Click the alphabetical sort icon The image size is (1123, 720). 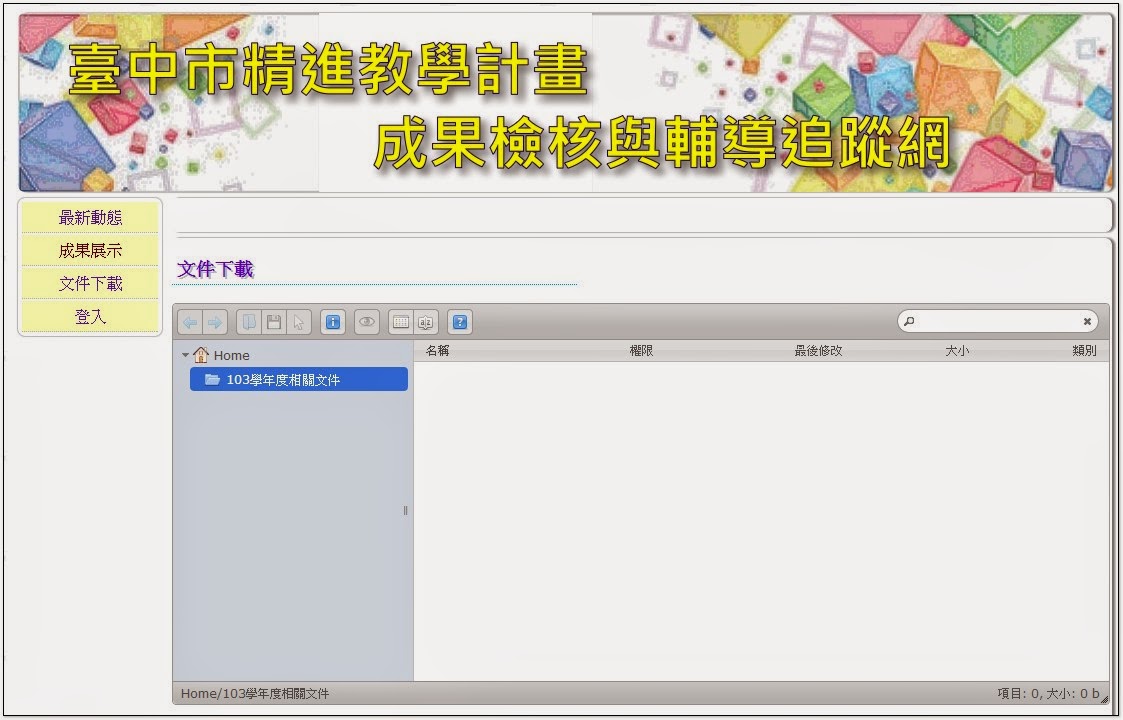click(x=425, y=322)
